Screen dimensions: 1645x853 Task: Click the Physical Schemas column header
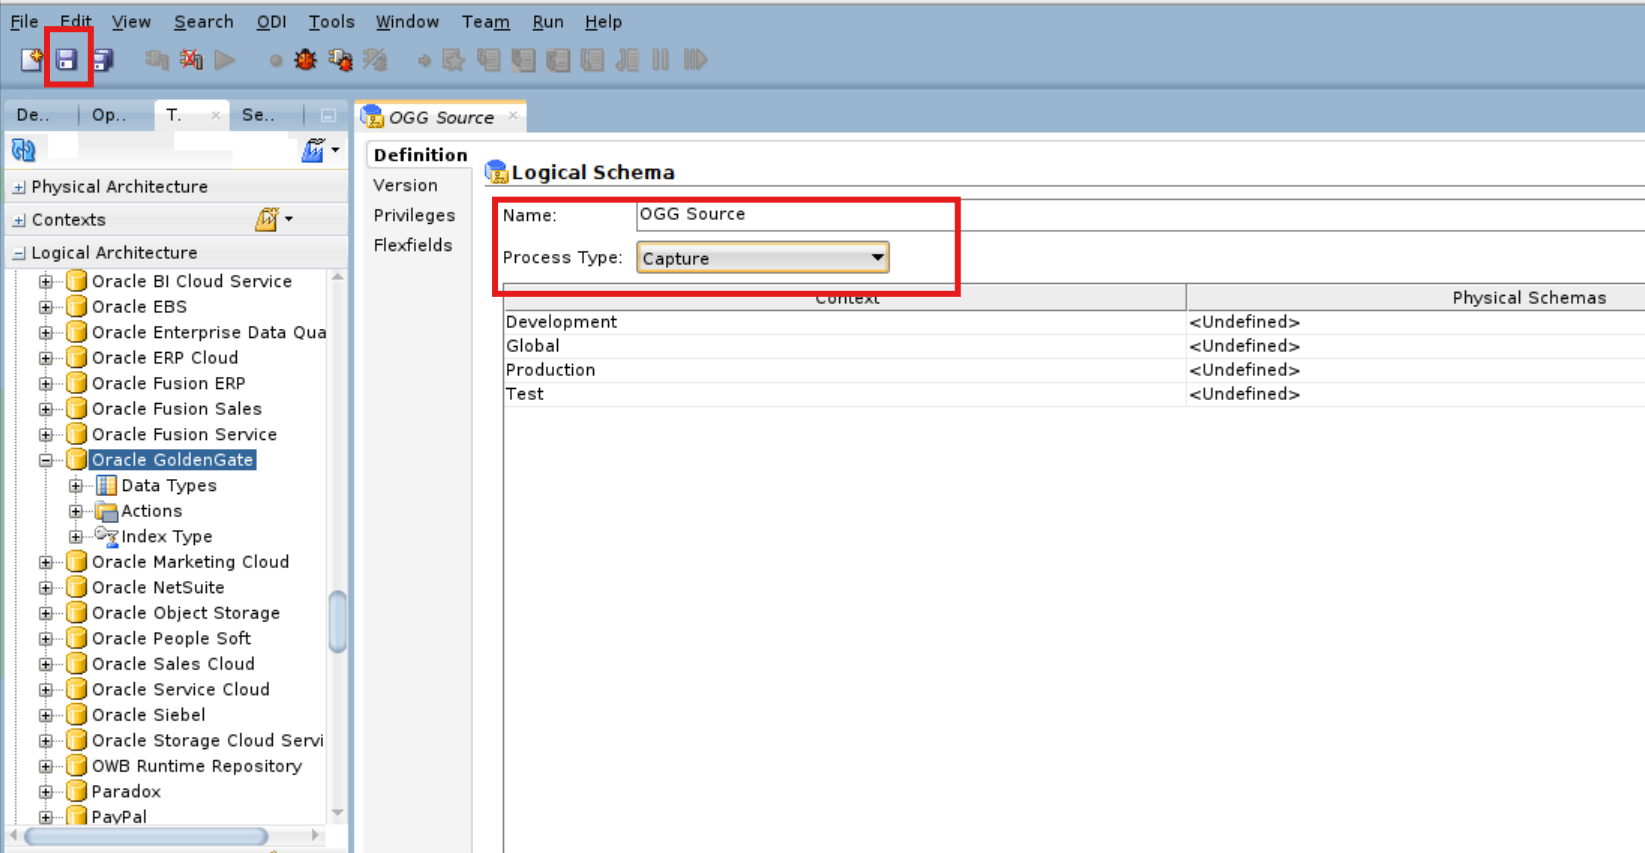1416,297
